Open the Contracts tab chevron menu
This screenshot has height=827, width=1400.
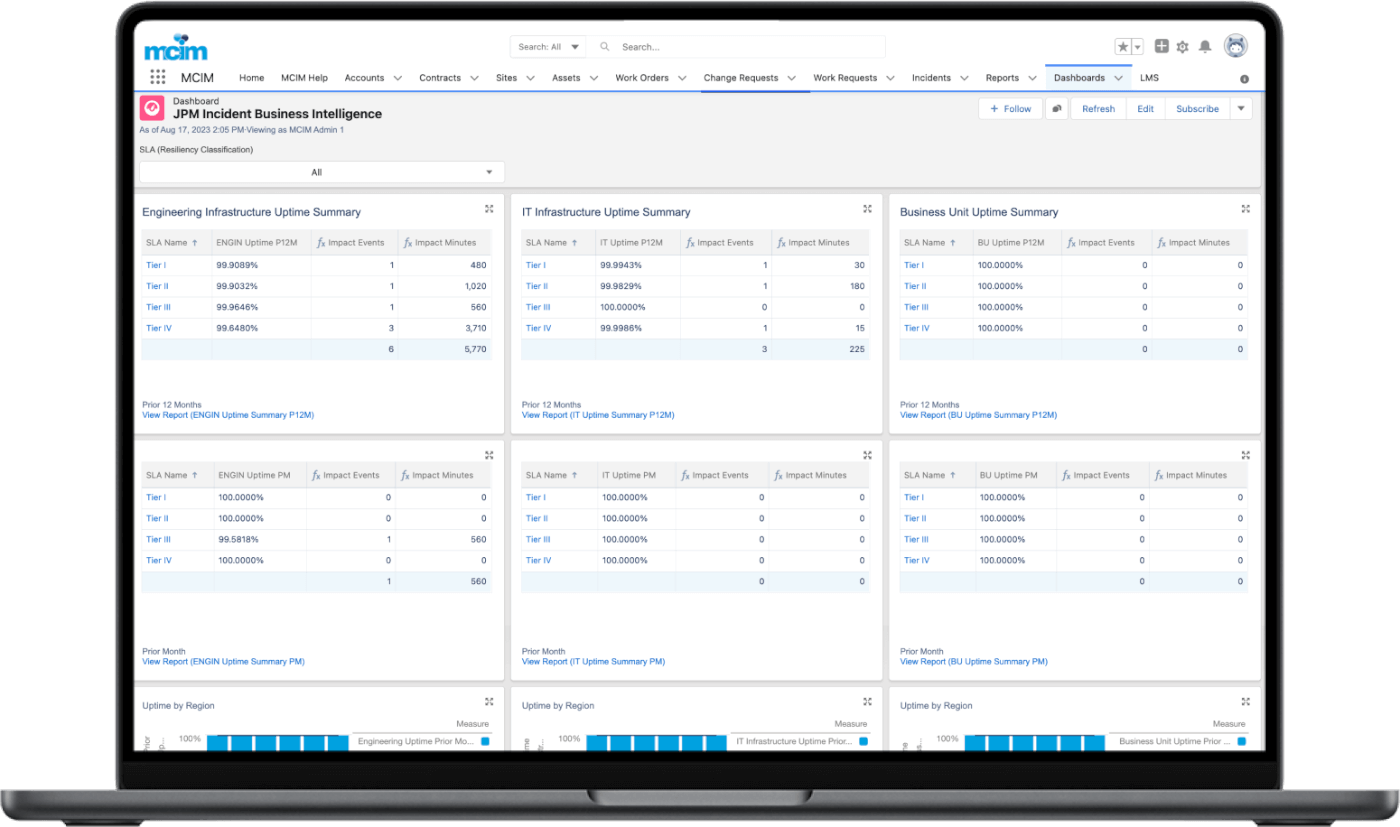[474, 78]
